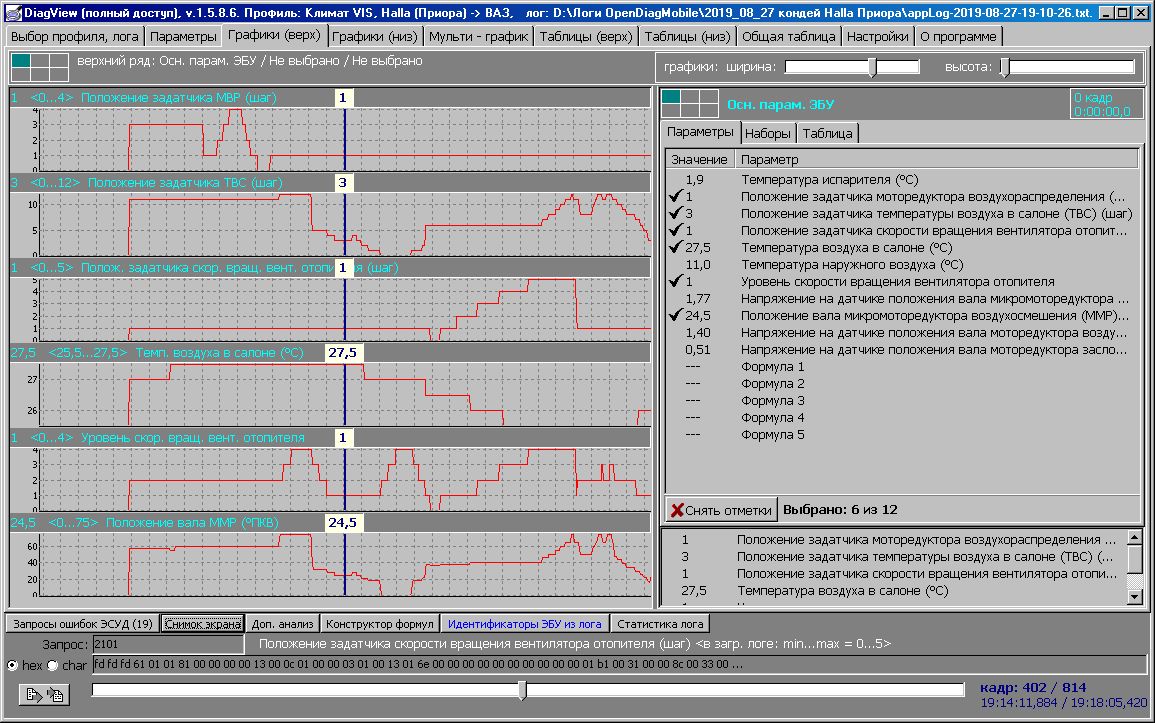Click the 'Положение вала ММР (°ПКВ)' graph header

coord(330,523)
